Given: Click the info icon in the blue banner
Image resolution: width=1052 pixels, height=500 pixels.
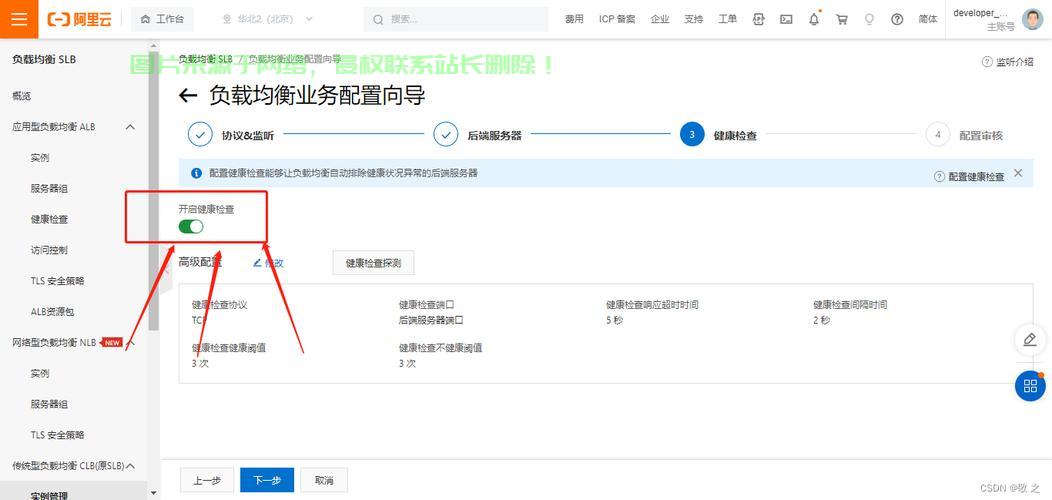Looking at the screenshot, I should pos(197,173).
